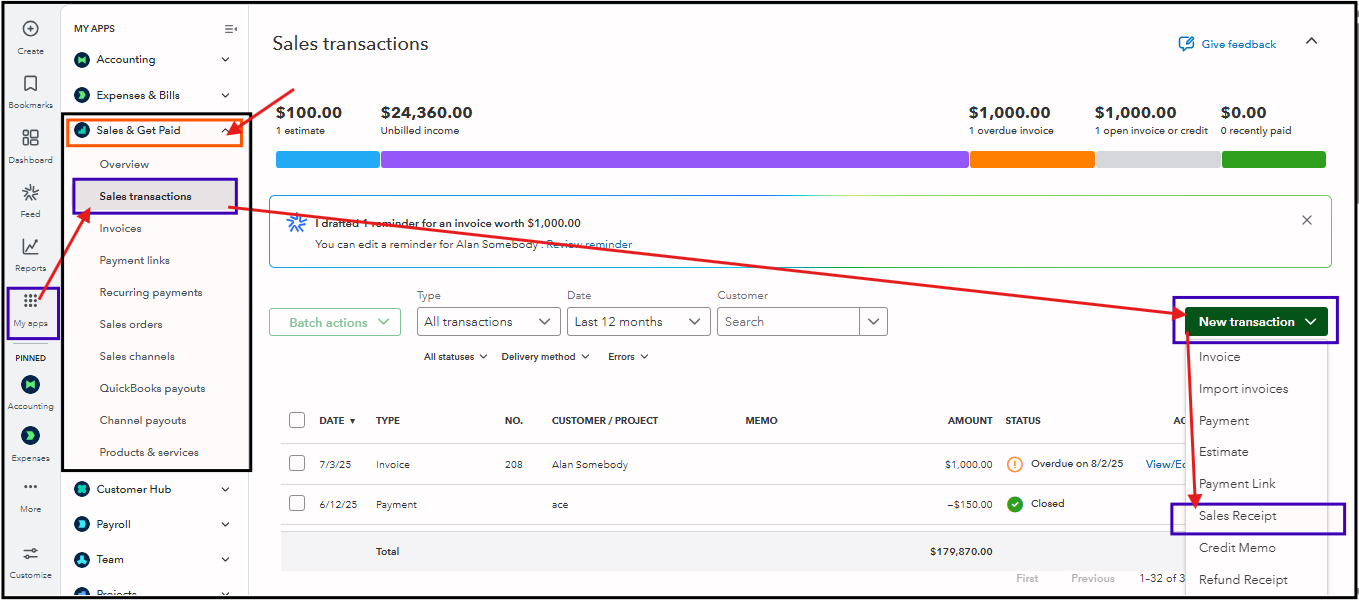Tick the checkbox for invoice 208 row
Image resolution: width=1359 pixels, height=600 pixels.
297,463
